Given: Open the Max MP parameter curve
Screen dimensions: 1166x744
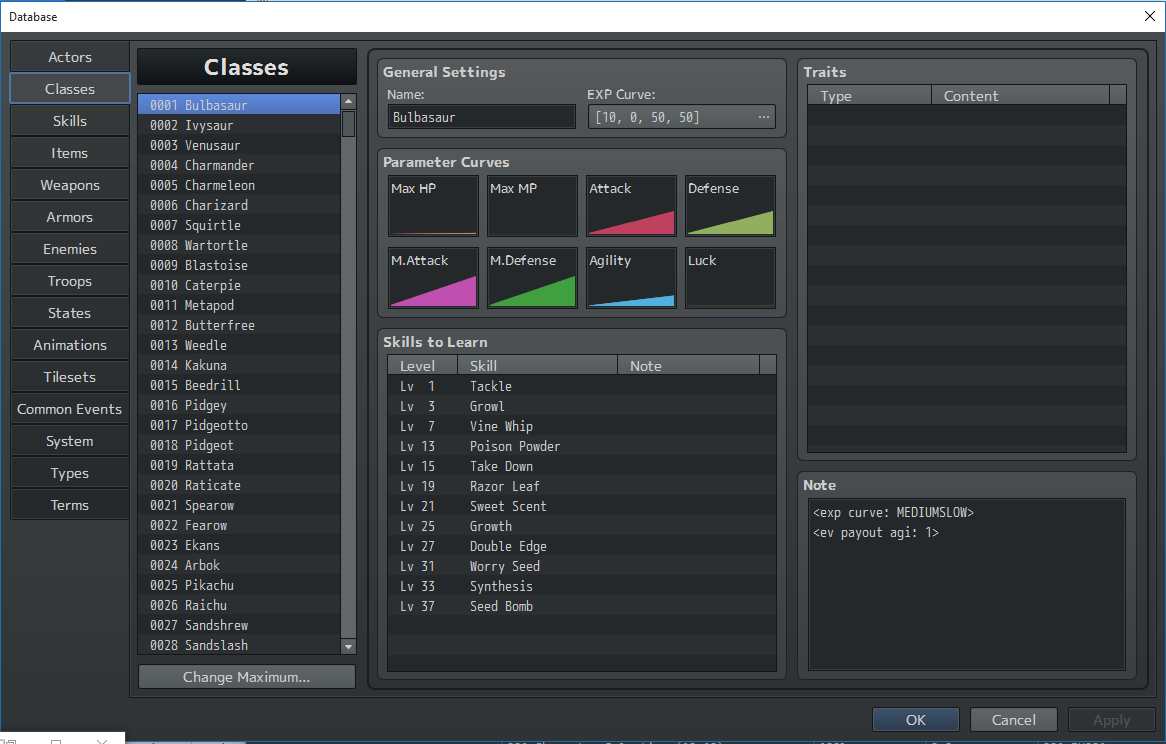Looking at the screenshot, I should point(532,206).
